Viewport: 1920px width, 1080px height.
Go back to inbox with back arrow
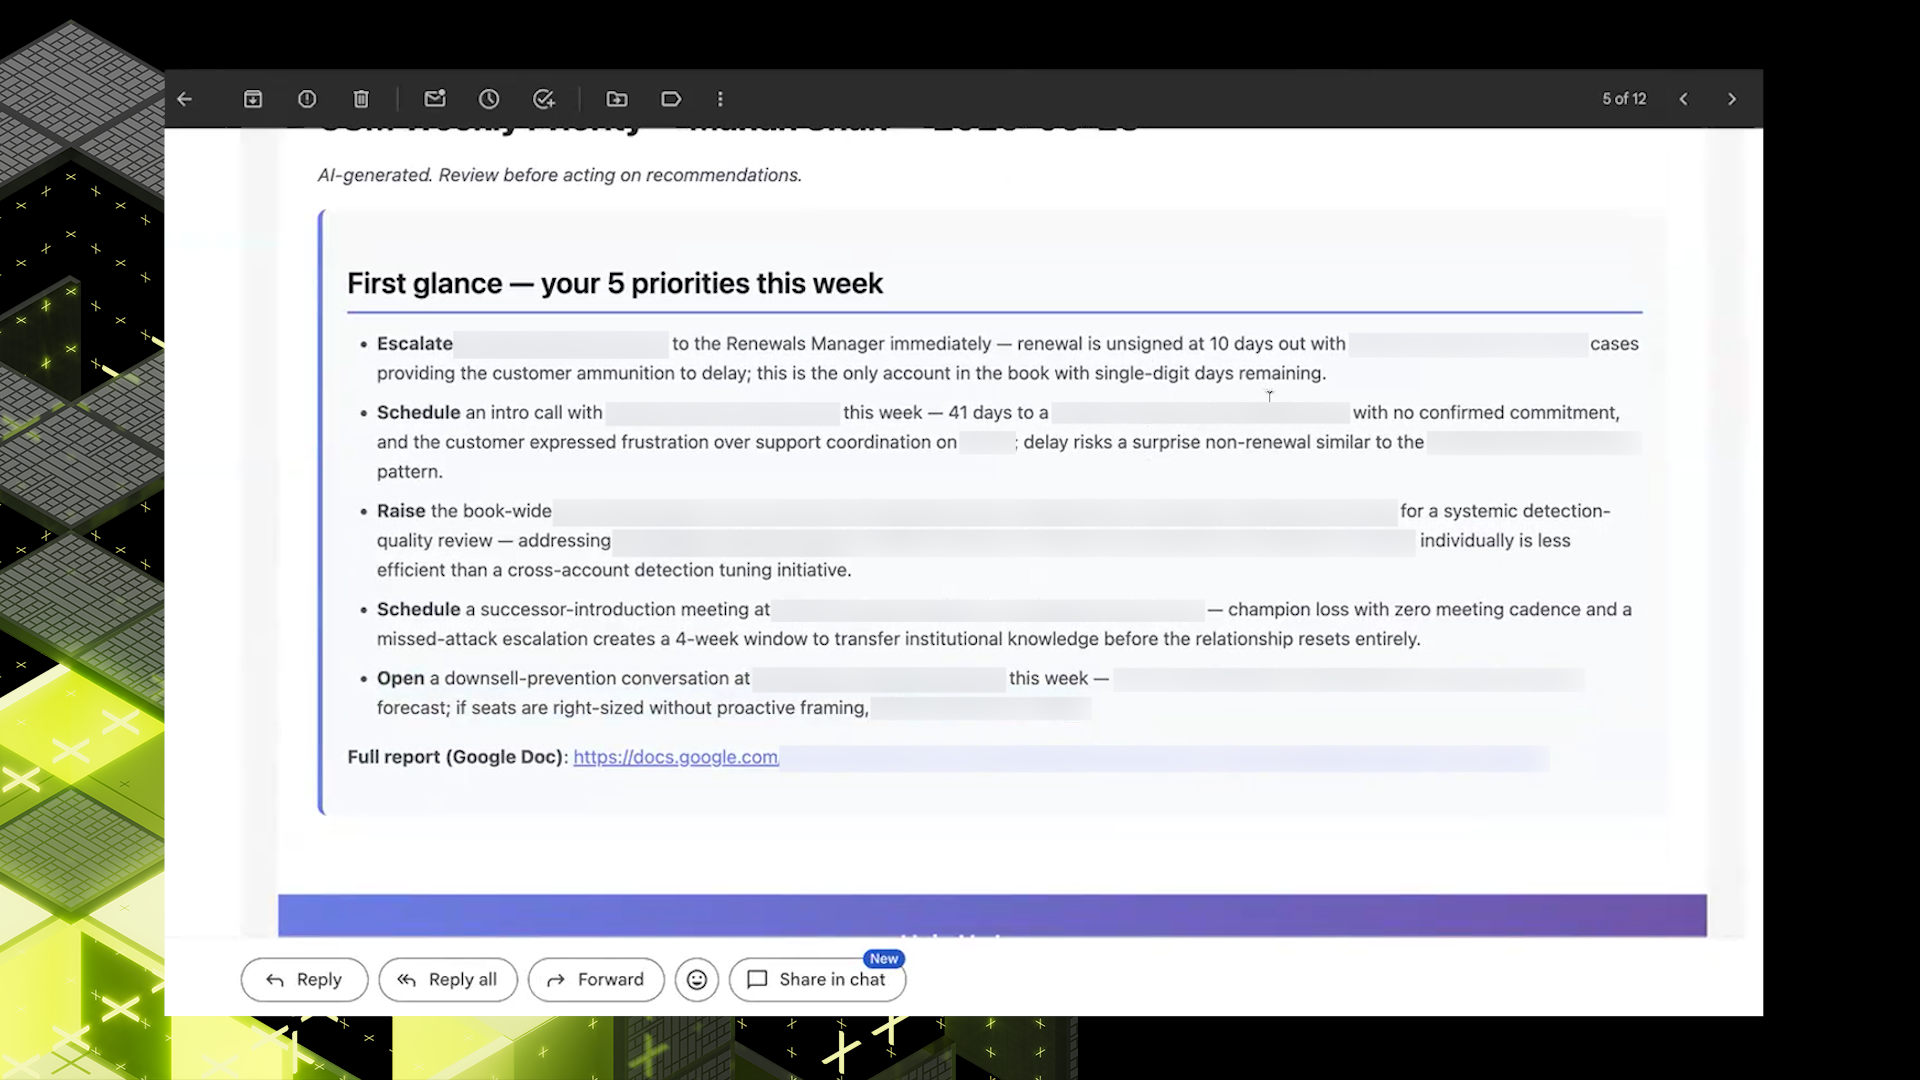184,99
